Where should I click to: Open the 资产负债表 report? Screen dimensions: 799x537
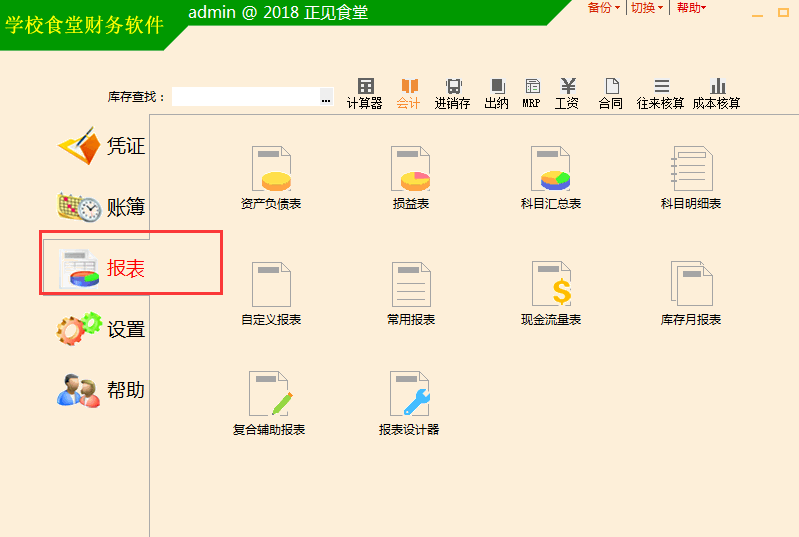coord(271,178)
